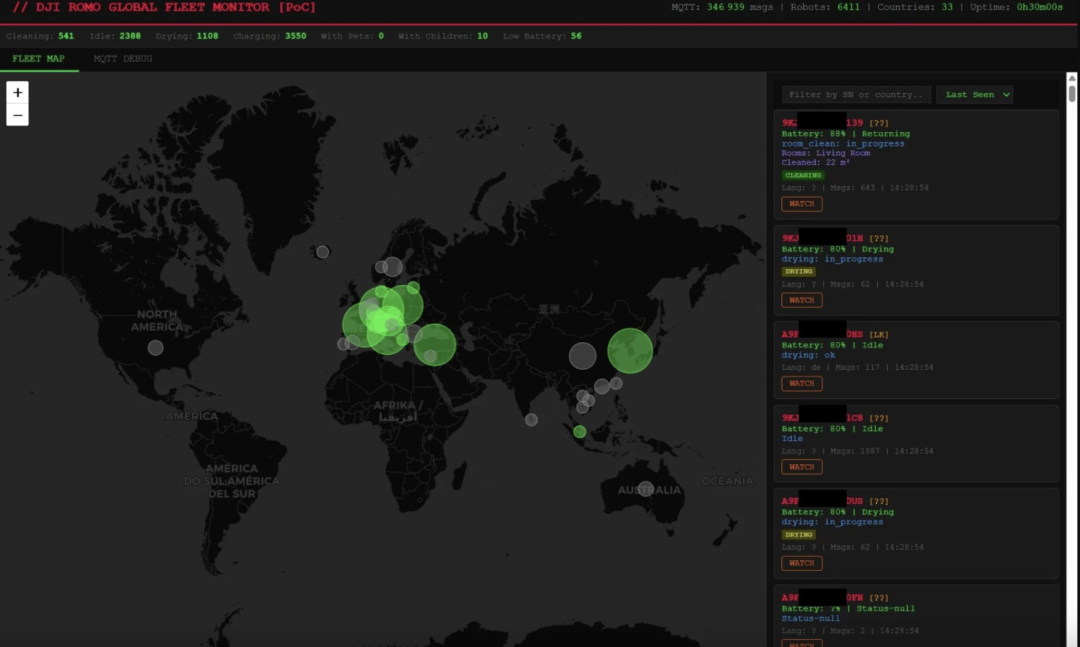Click the large green circle over the Middle East
The image size is (1080, 647).
[435, 345]
